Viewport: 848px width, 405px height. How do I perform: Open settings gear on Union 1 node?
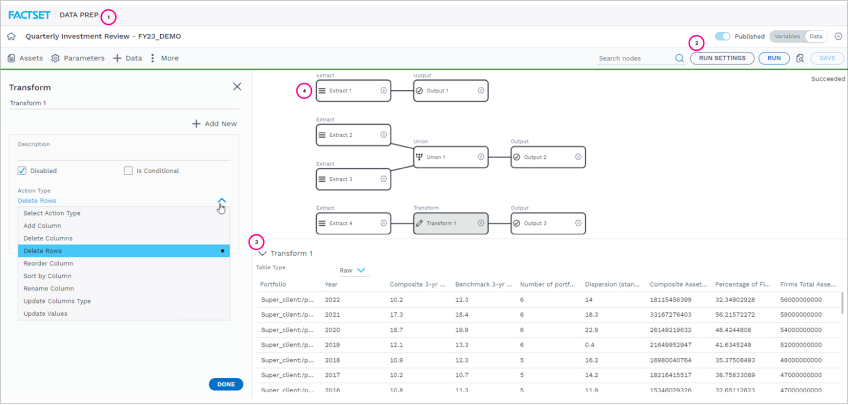(481, 157)
